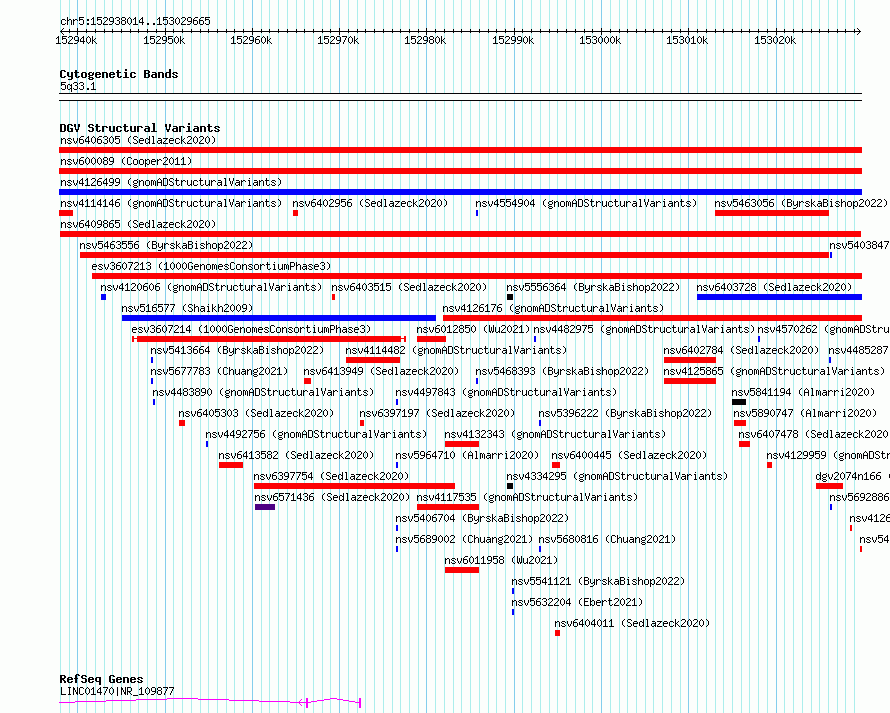Click the blue bar of nsv4126499
890x713 pixels.
460,192
